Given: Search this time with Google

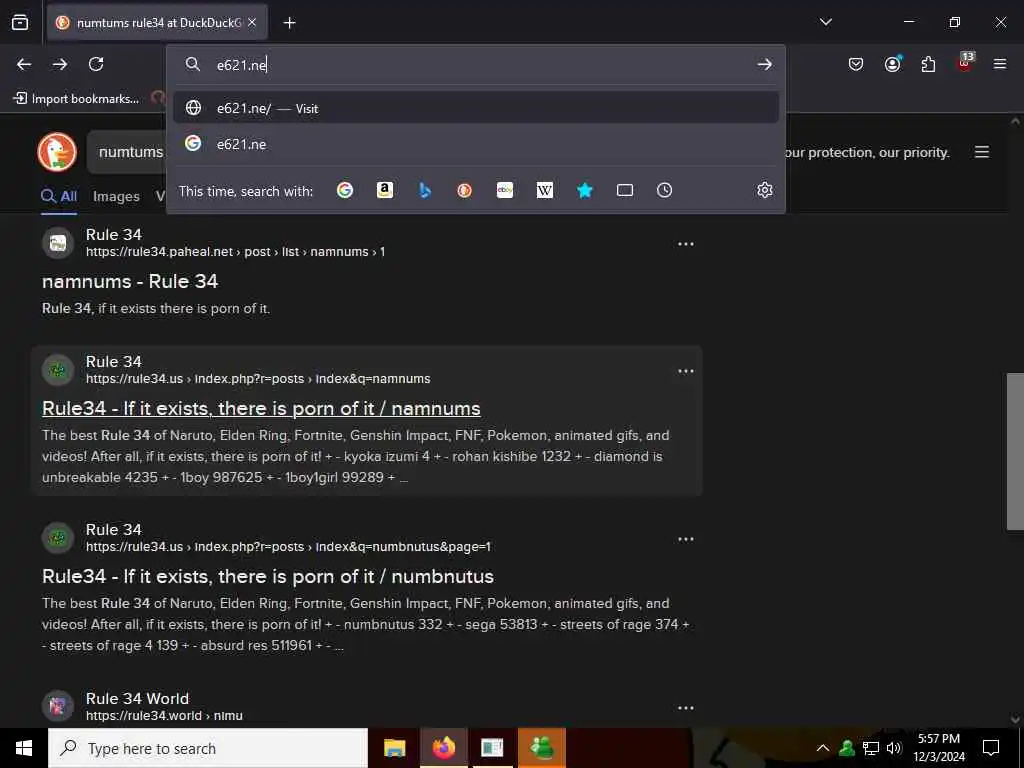Looking at the screenshot, I should pos(345,190).
